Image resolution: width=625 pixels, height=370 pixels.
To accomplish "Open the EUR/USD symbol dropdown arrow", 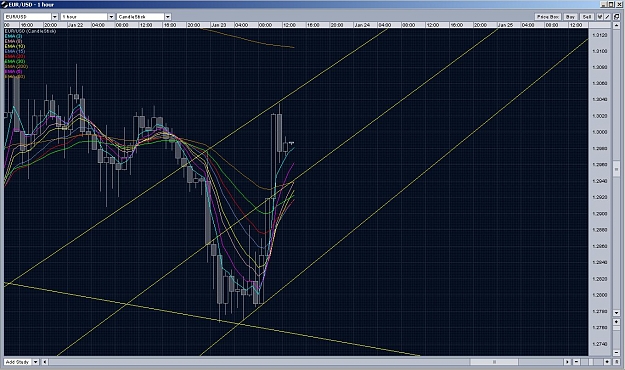I will point(55,17).
